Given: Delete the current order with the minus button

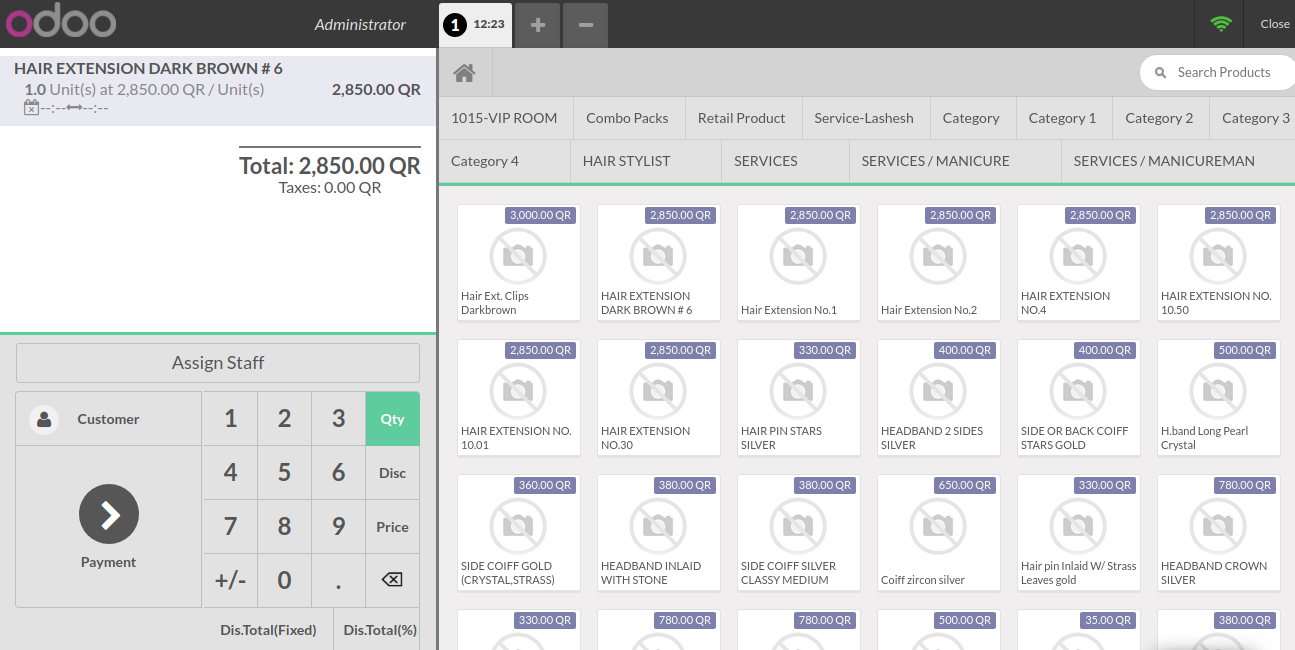Looking at the screenshot, I should pos(586,25).
